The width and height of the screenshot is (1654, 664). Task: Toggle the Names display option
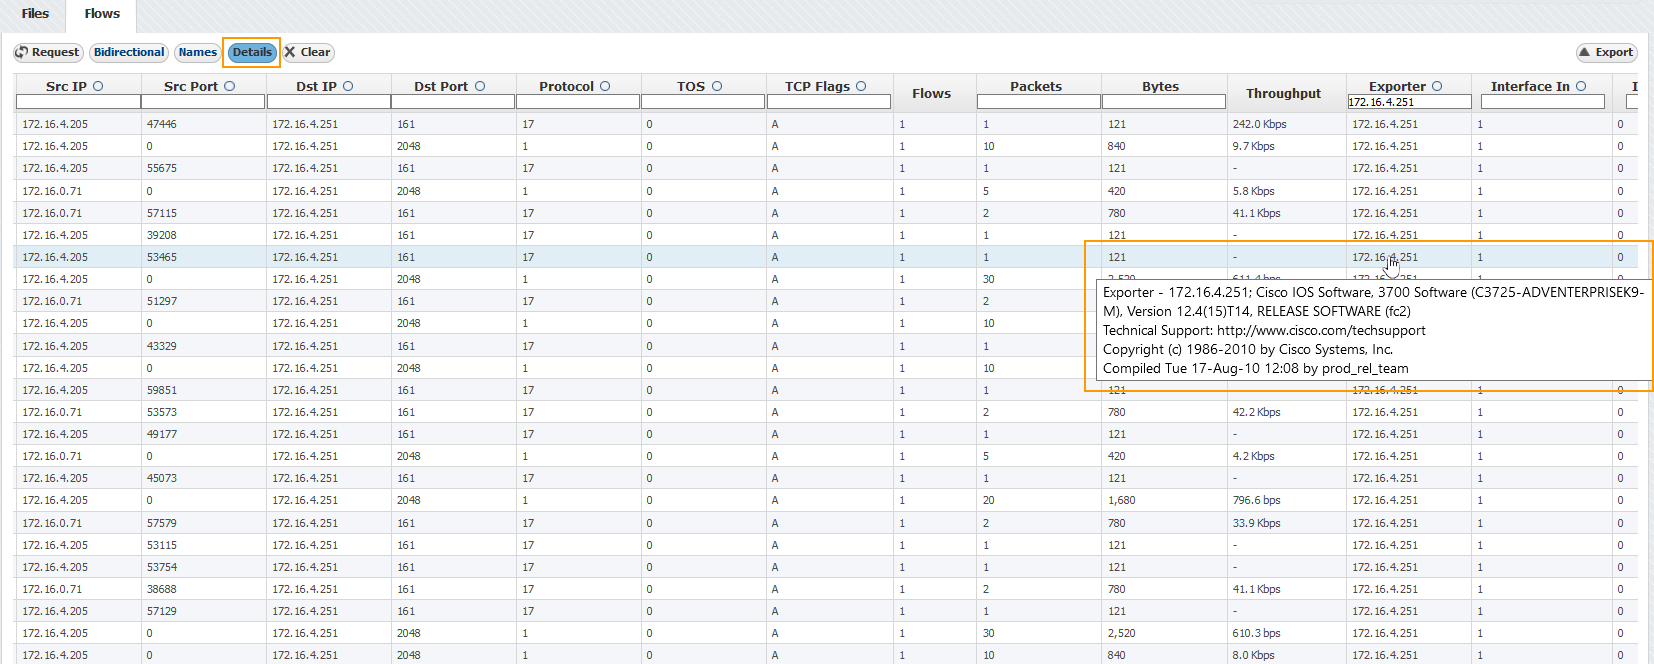[197, 52]
